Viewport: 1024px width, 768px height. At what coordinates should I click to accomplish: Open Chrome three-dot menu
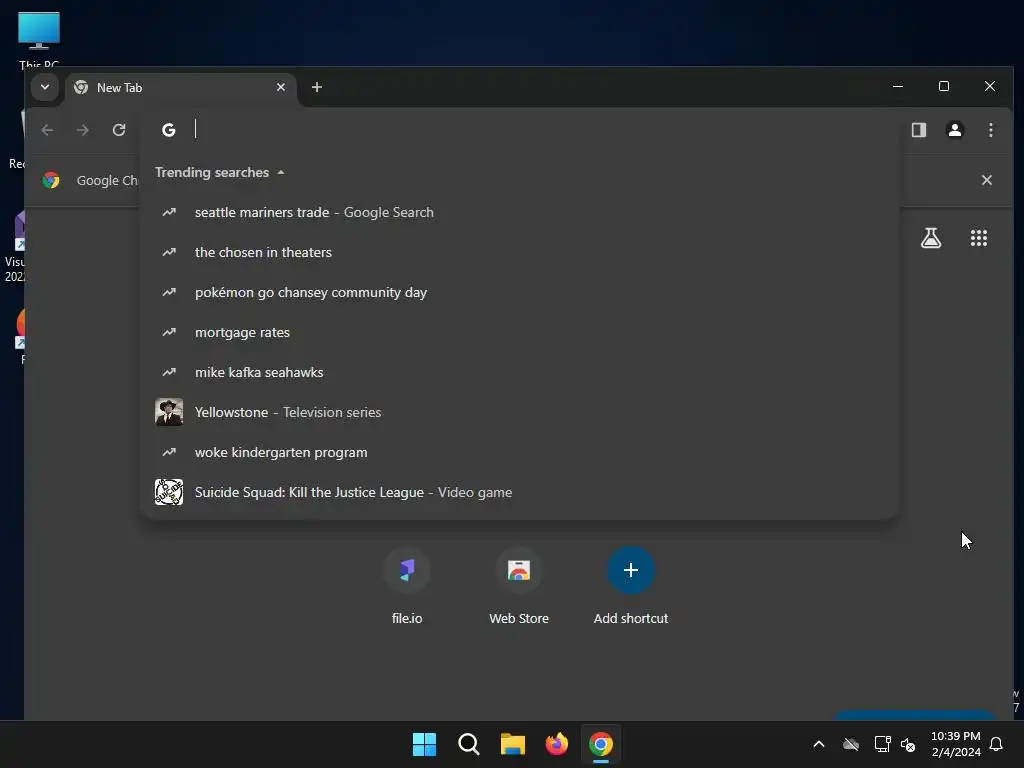click(991, 130)
